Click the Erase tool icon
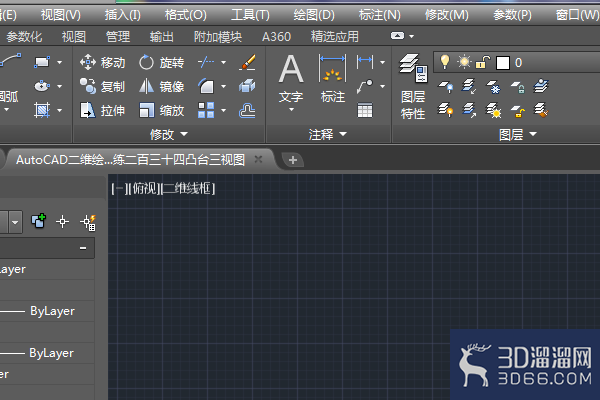Screen dimensions: 600x400 (247, 62)
